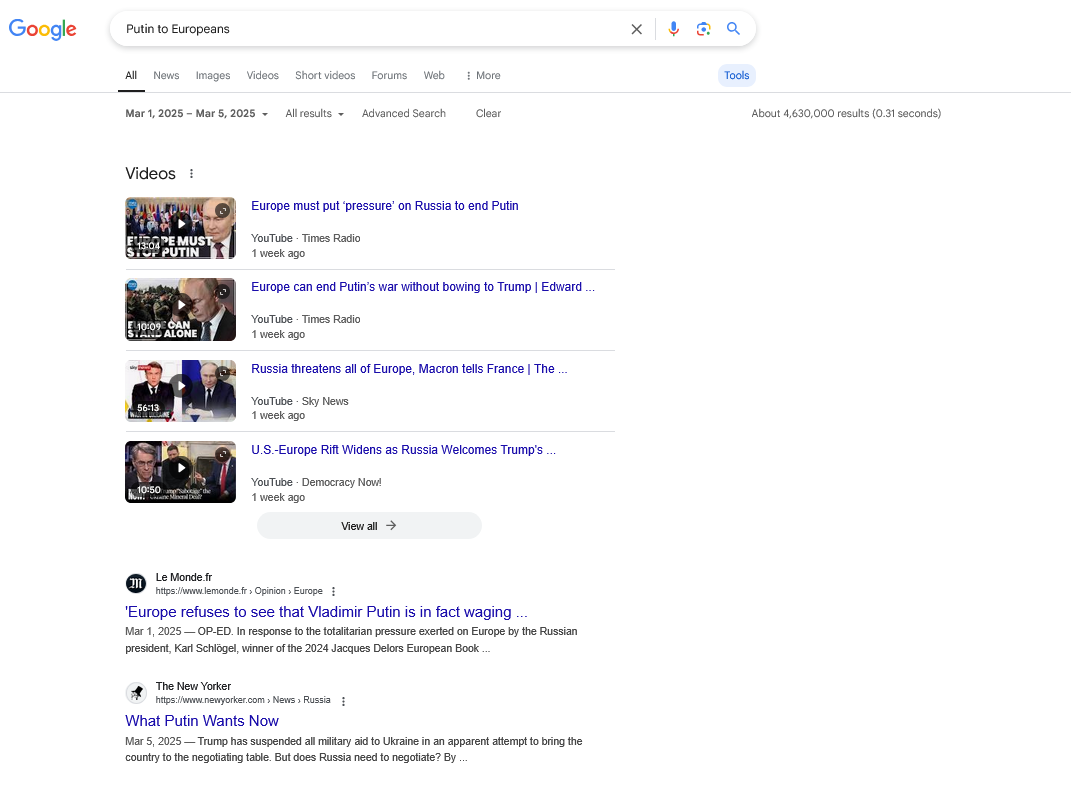Toggle the Tools button
The height and width of the screenshot is (789, 1071).
point(736,76)
